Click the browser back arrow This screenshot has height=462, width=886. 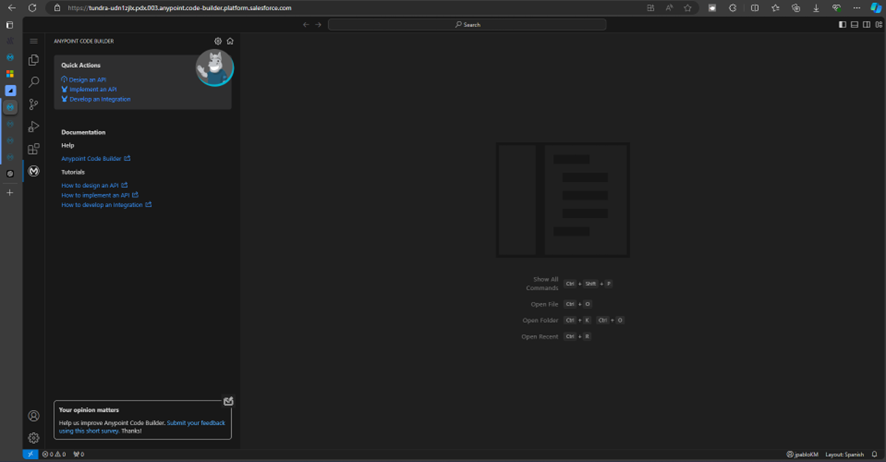[x=12, y=8]
